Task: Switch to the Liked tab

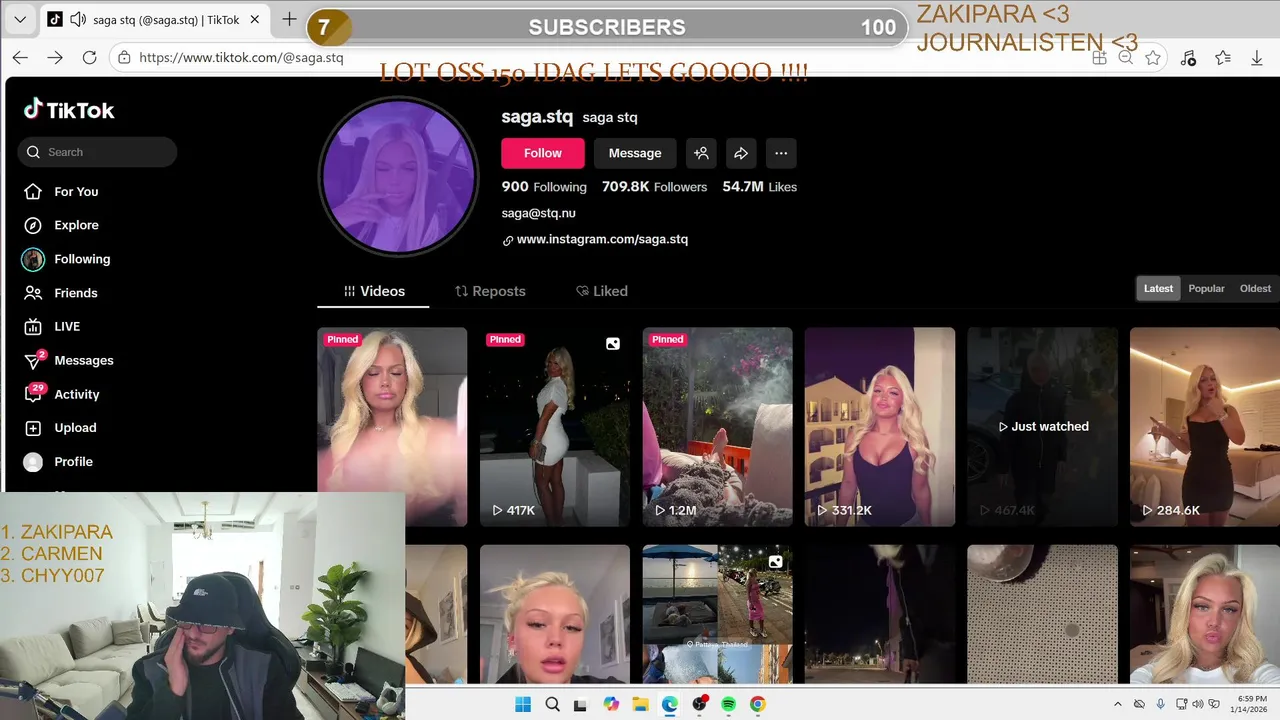Action: click(602, 291)
